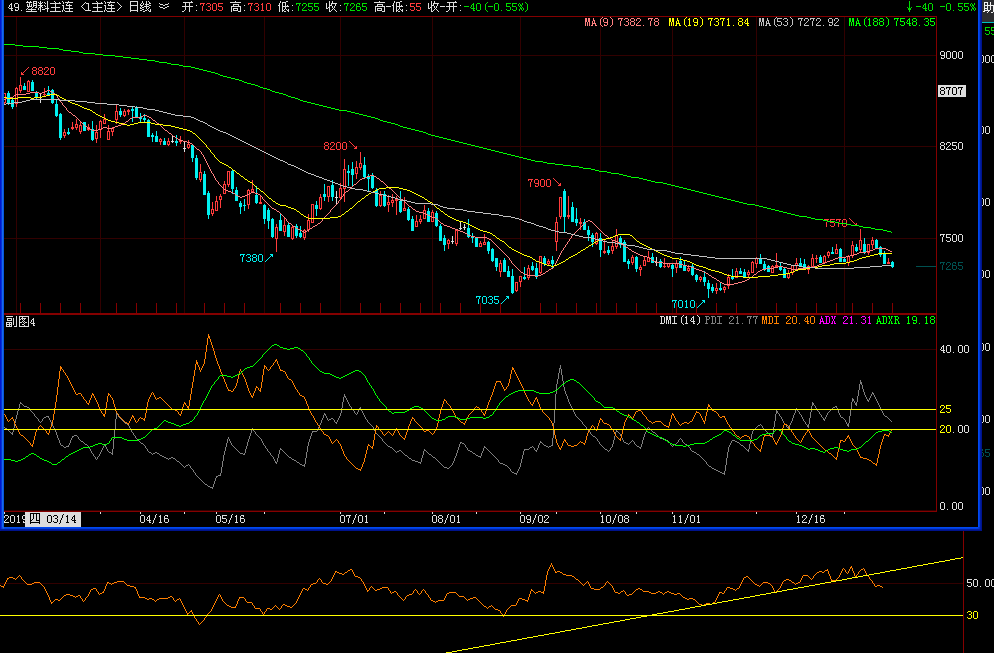
Task: Click the 04/16 date label
Action: 154,519
